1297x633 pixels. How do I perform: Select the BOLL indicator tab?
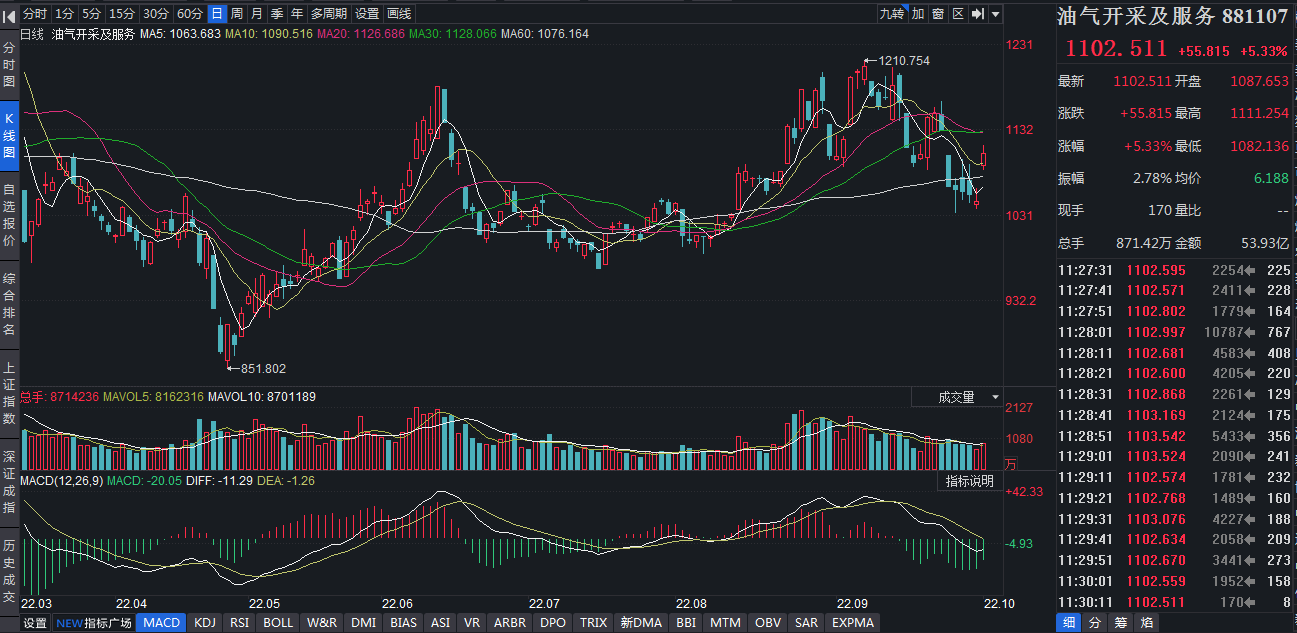[278, 623]
